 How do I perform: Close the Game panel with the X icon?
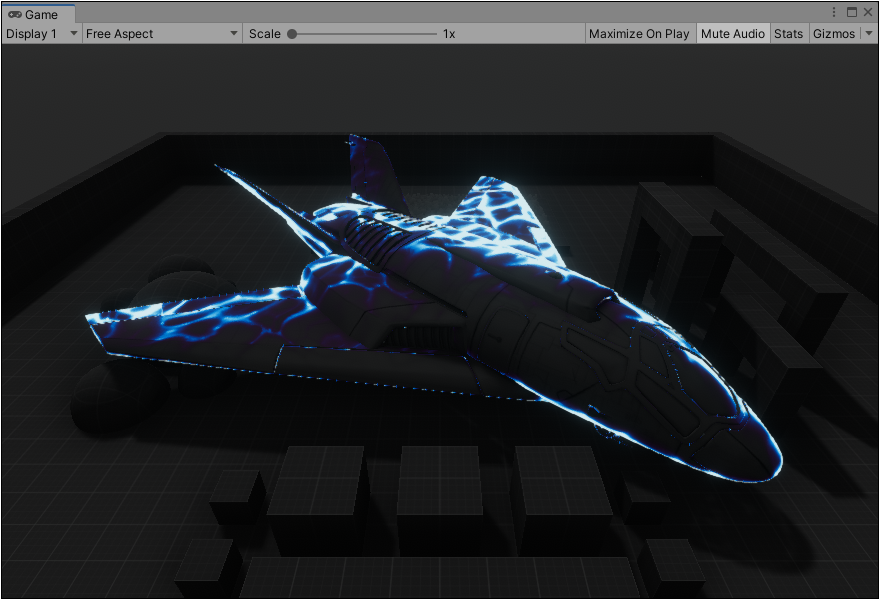868,13
